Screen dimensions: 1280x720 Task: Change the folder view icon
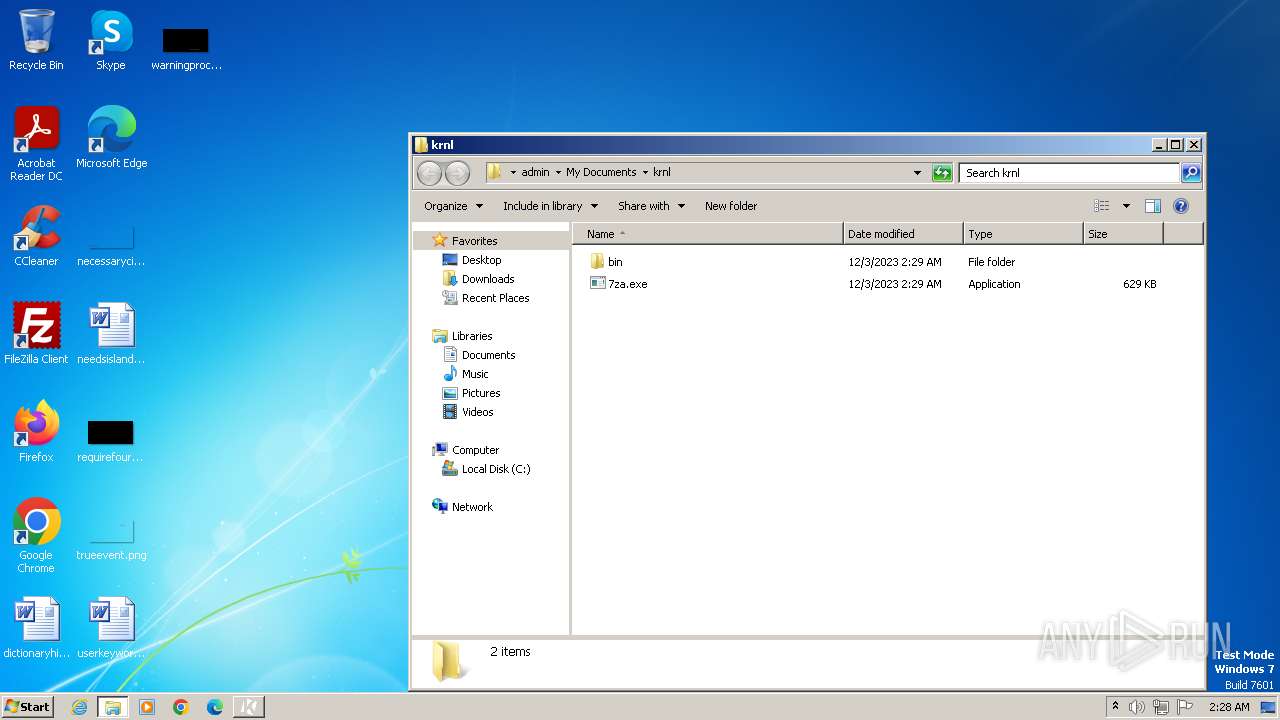[1102, 206]
